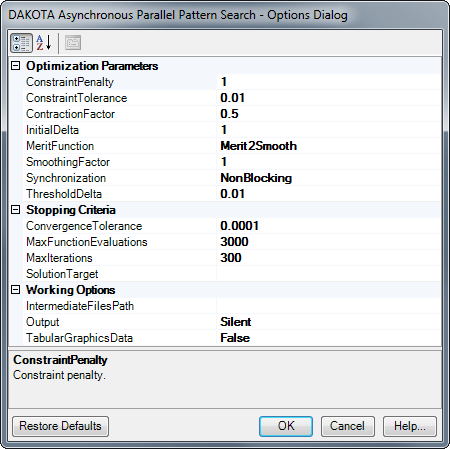Screen dimensions: 450x449
Task: Confirm the dialog with OK
Action: [x=286, y=426]
